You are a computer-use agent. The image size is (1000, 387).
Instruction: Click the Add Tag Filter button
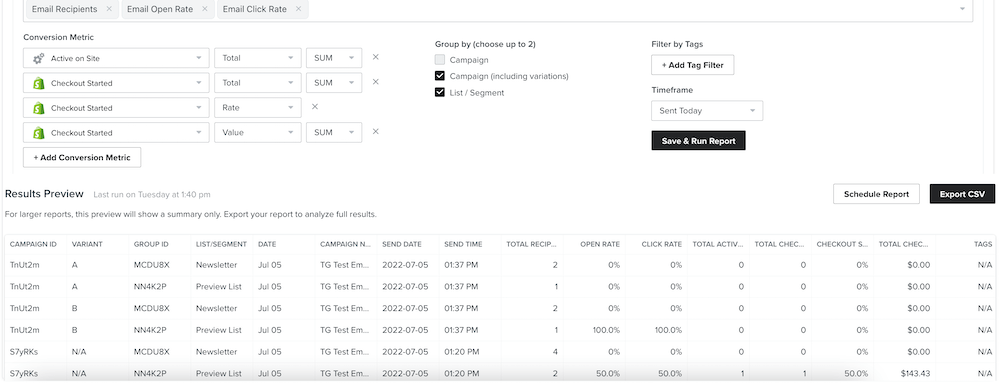(x=692, y=65)
